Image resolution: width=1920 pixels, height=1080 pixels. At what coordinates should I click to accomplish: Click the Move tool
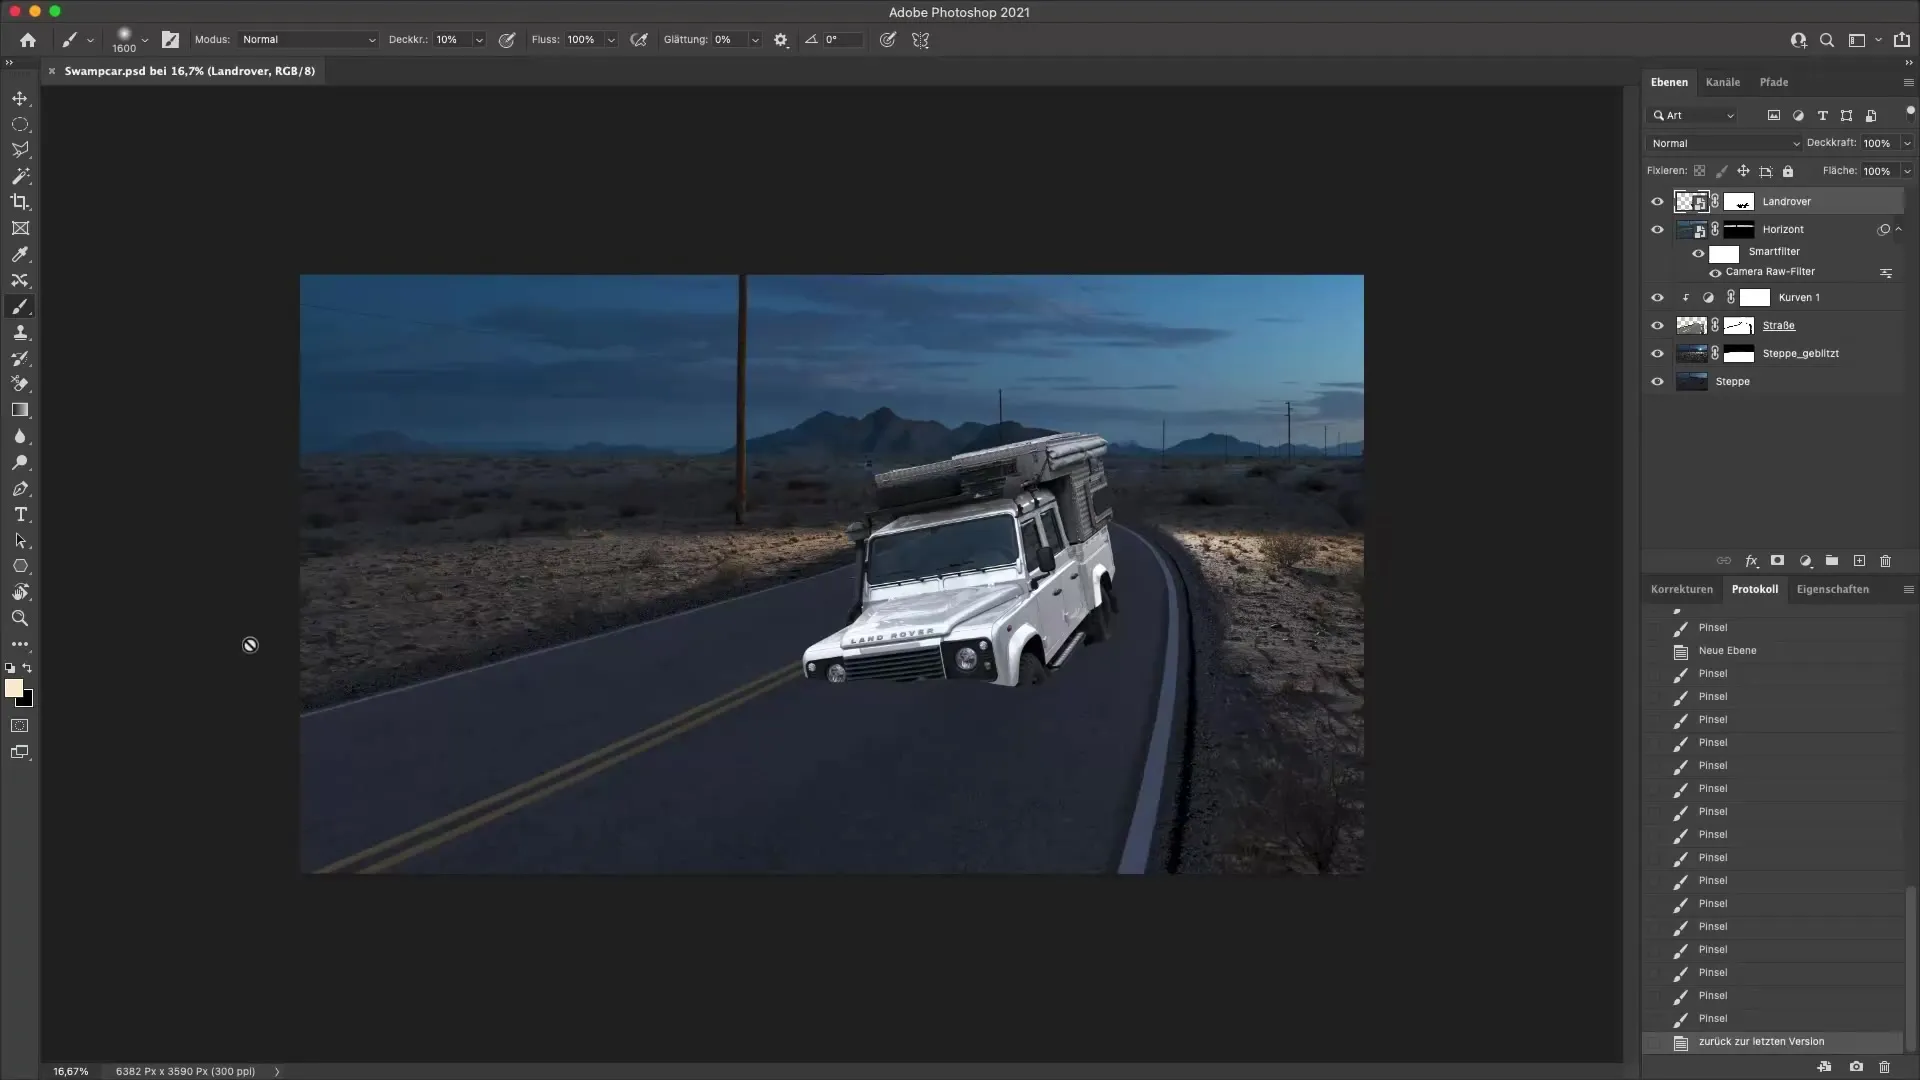pyautogui.click(x=20, y=98)
